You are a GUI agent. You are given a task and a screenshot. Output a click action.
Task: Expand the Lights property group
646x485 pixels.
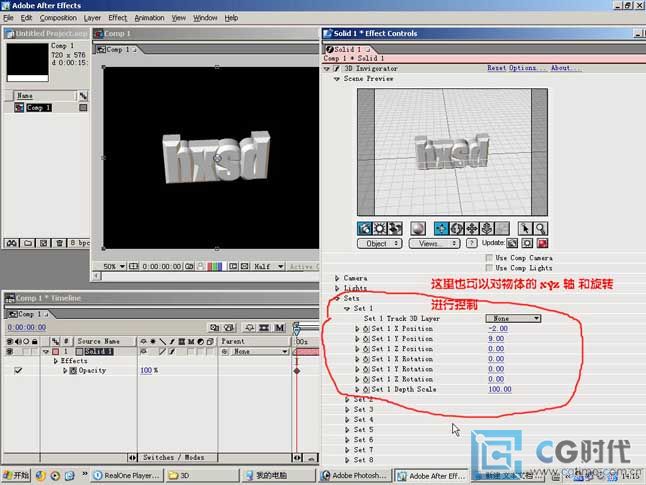coord(337,288)
